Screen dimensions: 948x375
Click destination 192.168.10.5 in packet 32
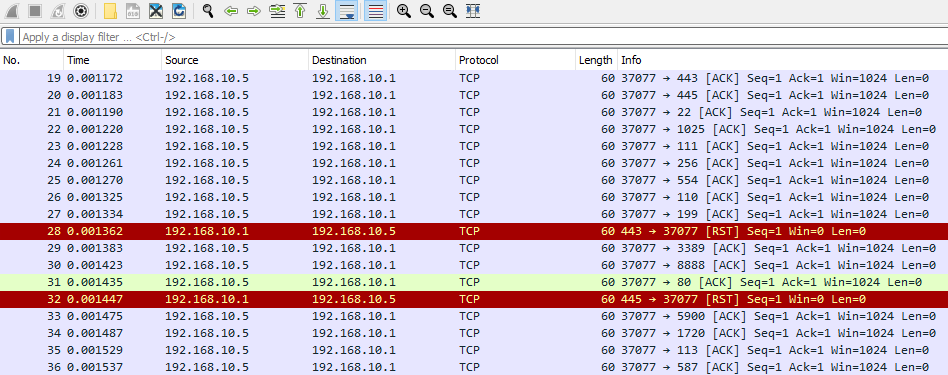pos(354,299)
